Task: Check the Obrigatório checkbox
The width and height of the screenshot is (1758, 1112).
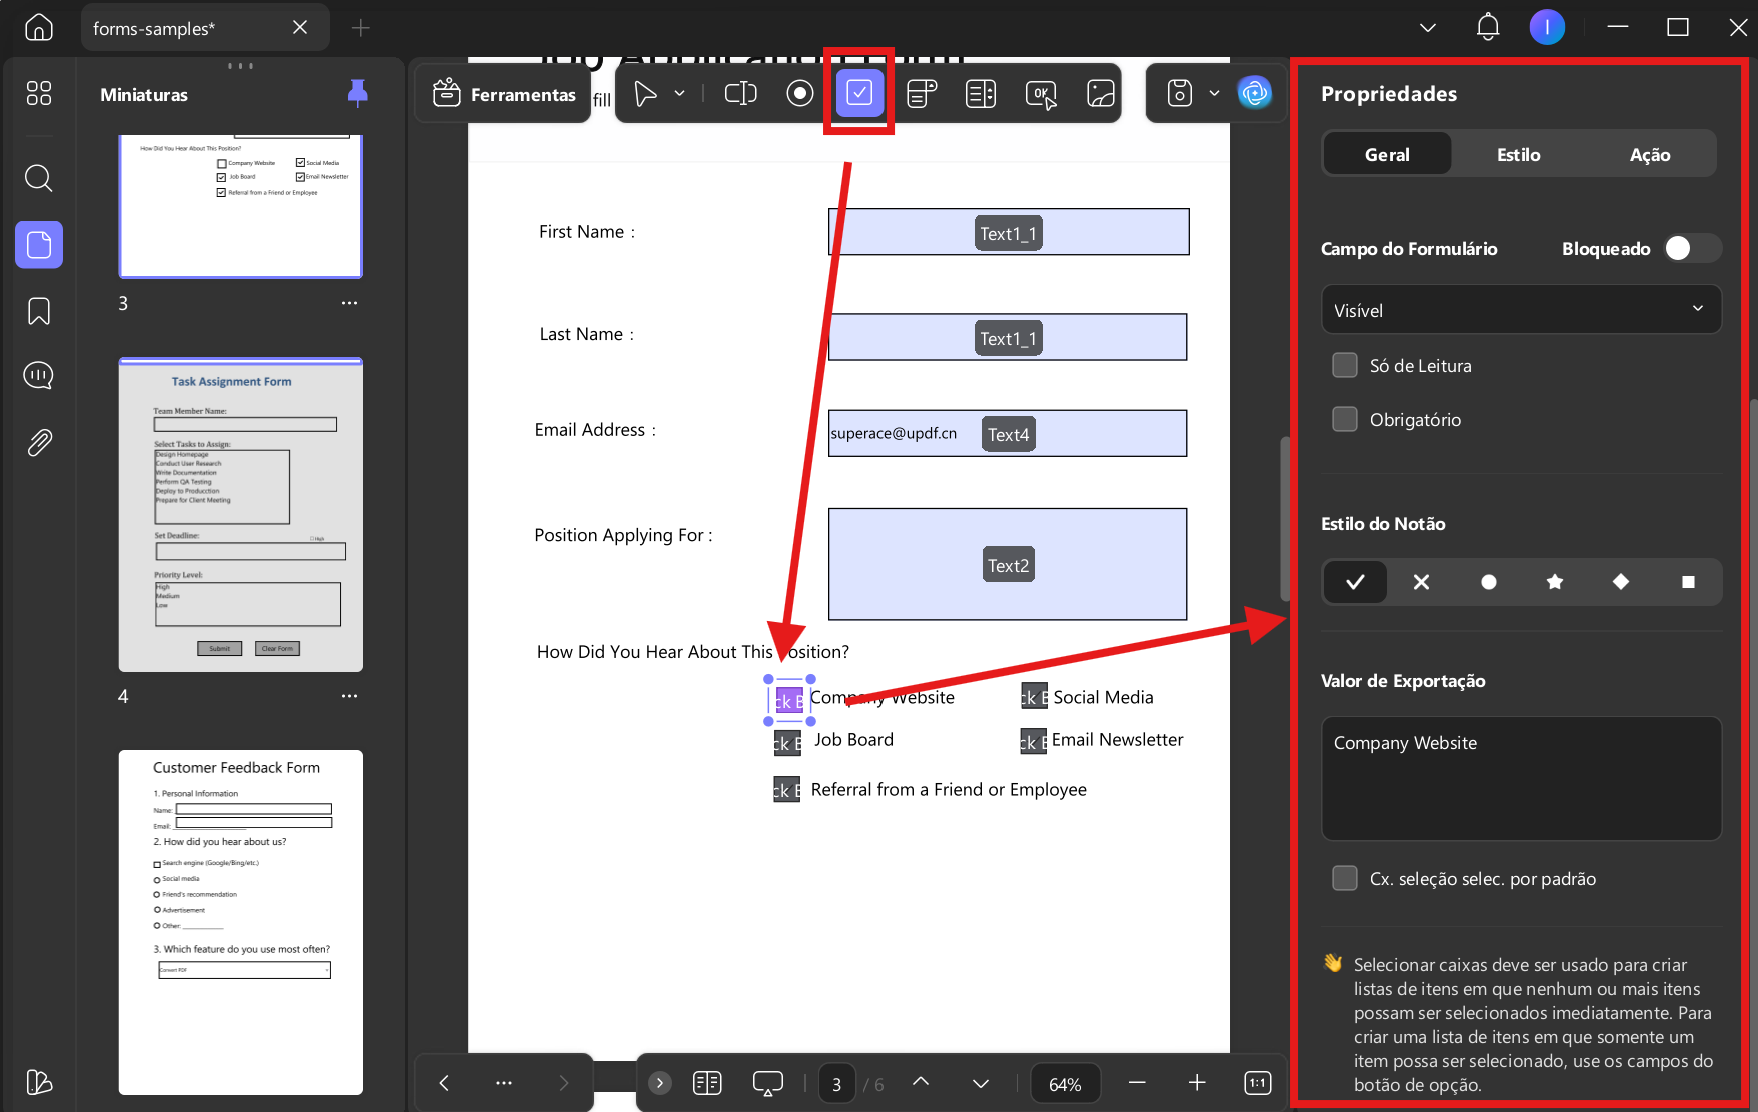Action: 1345,419
